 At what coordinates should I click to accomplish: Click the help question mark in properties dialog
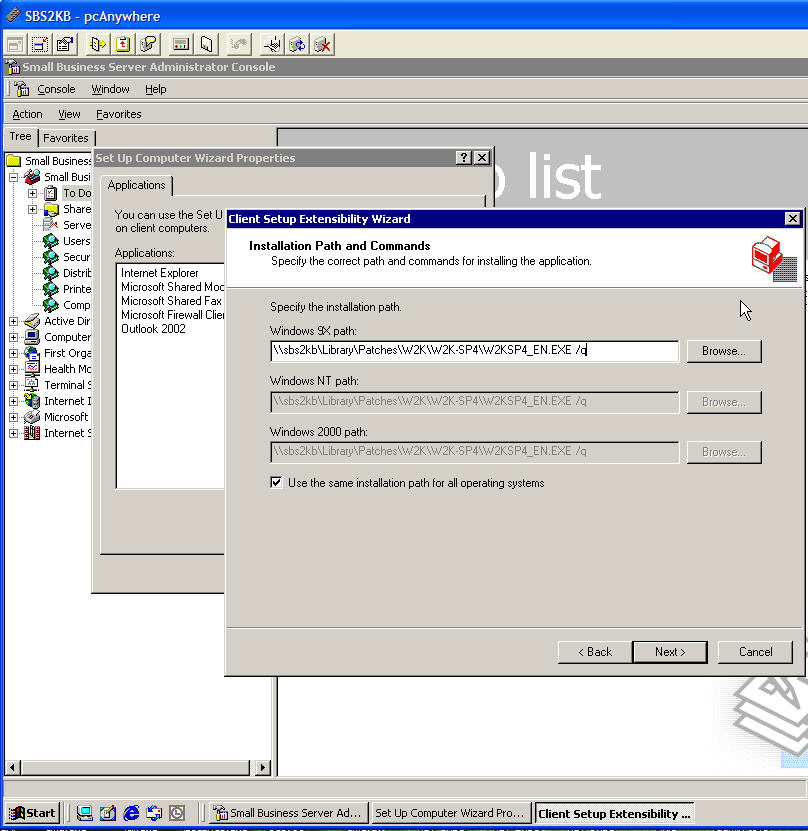pos(464,157)
